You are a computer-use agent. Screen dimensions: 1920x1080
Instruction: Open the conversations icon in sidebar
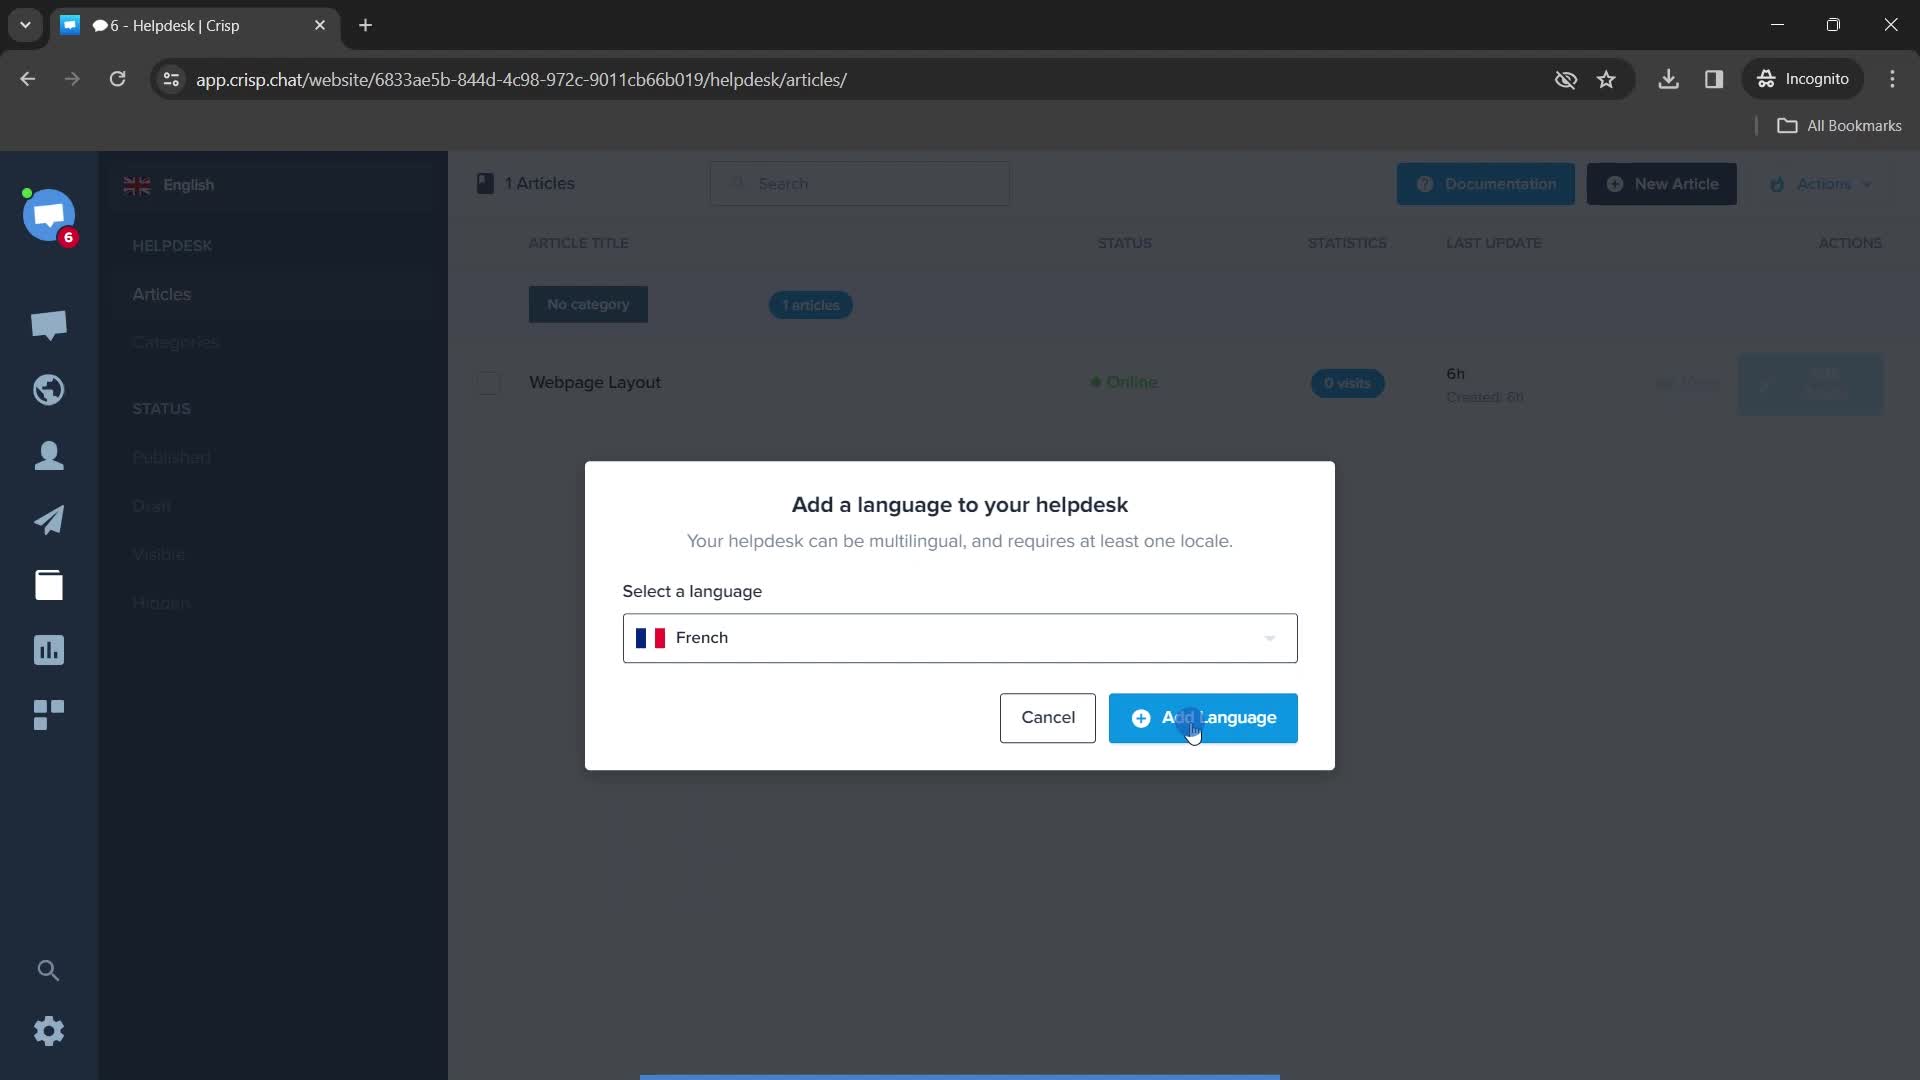tap(49, 324)
